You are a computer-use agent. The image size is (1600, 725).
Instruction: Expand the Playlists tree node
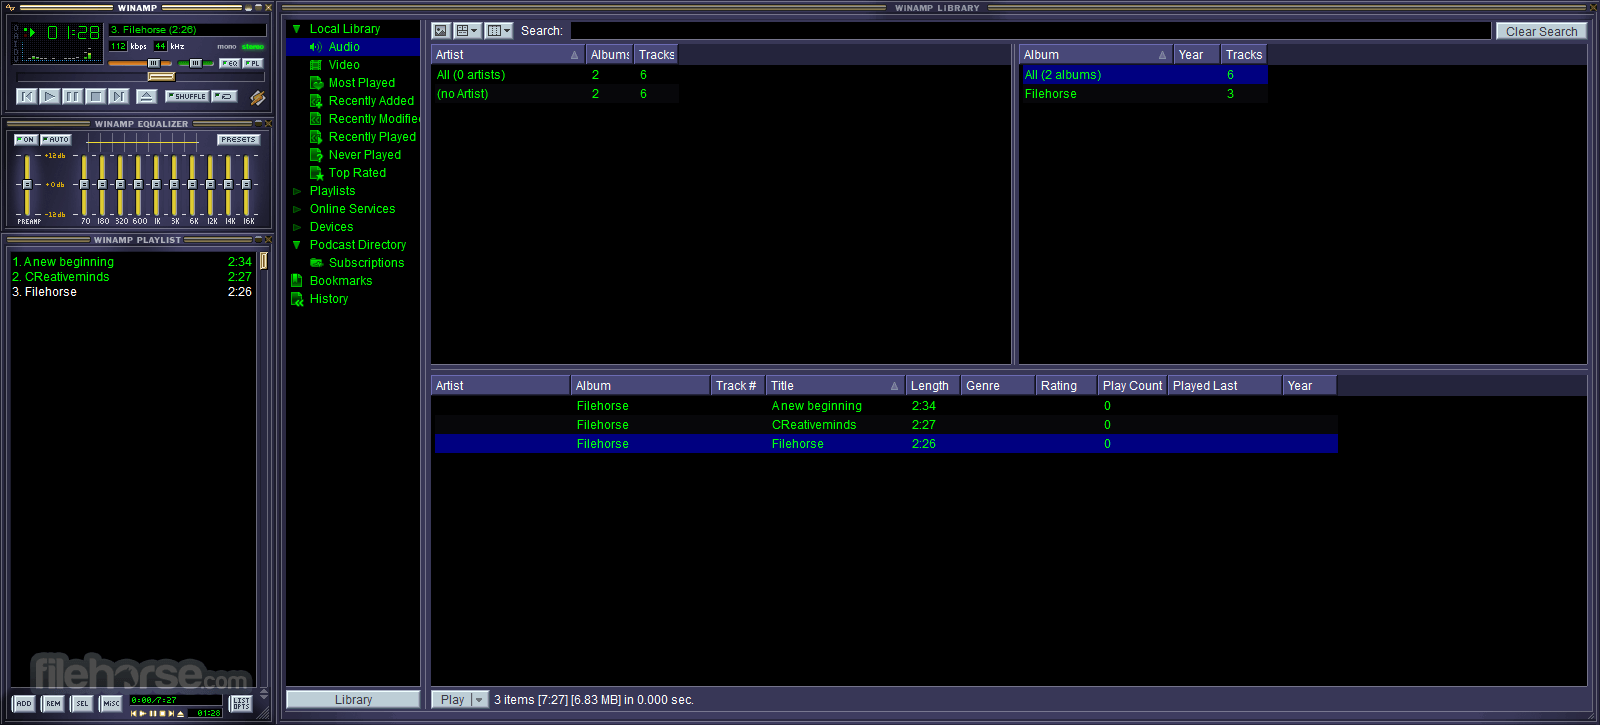(296, 191)
